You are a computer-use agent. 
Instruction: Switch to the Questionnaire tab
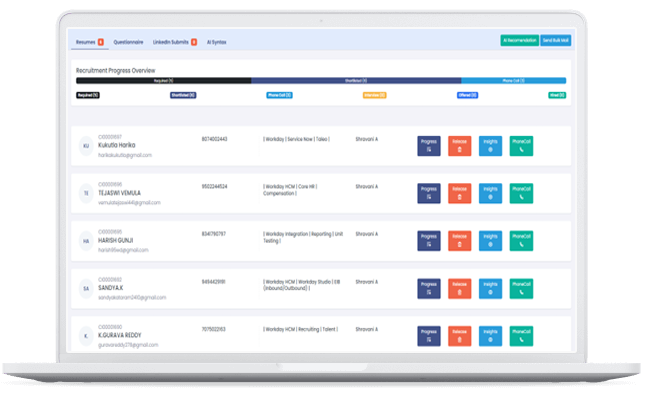pyautogui.click(x=128, y=42)
